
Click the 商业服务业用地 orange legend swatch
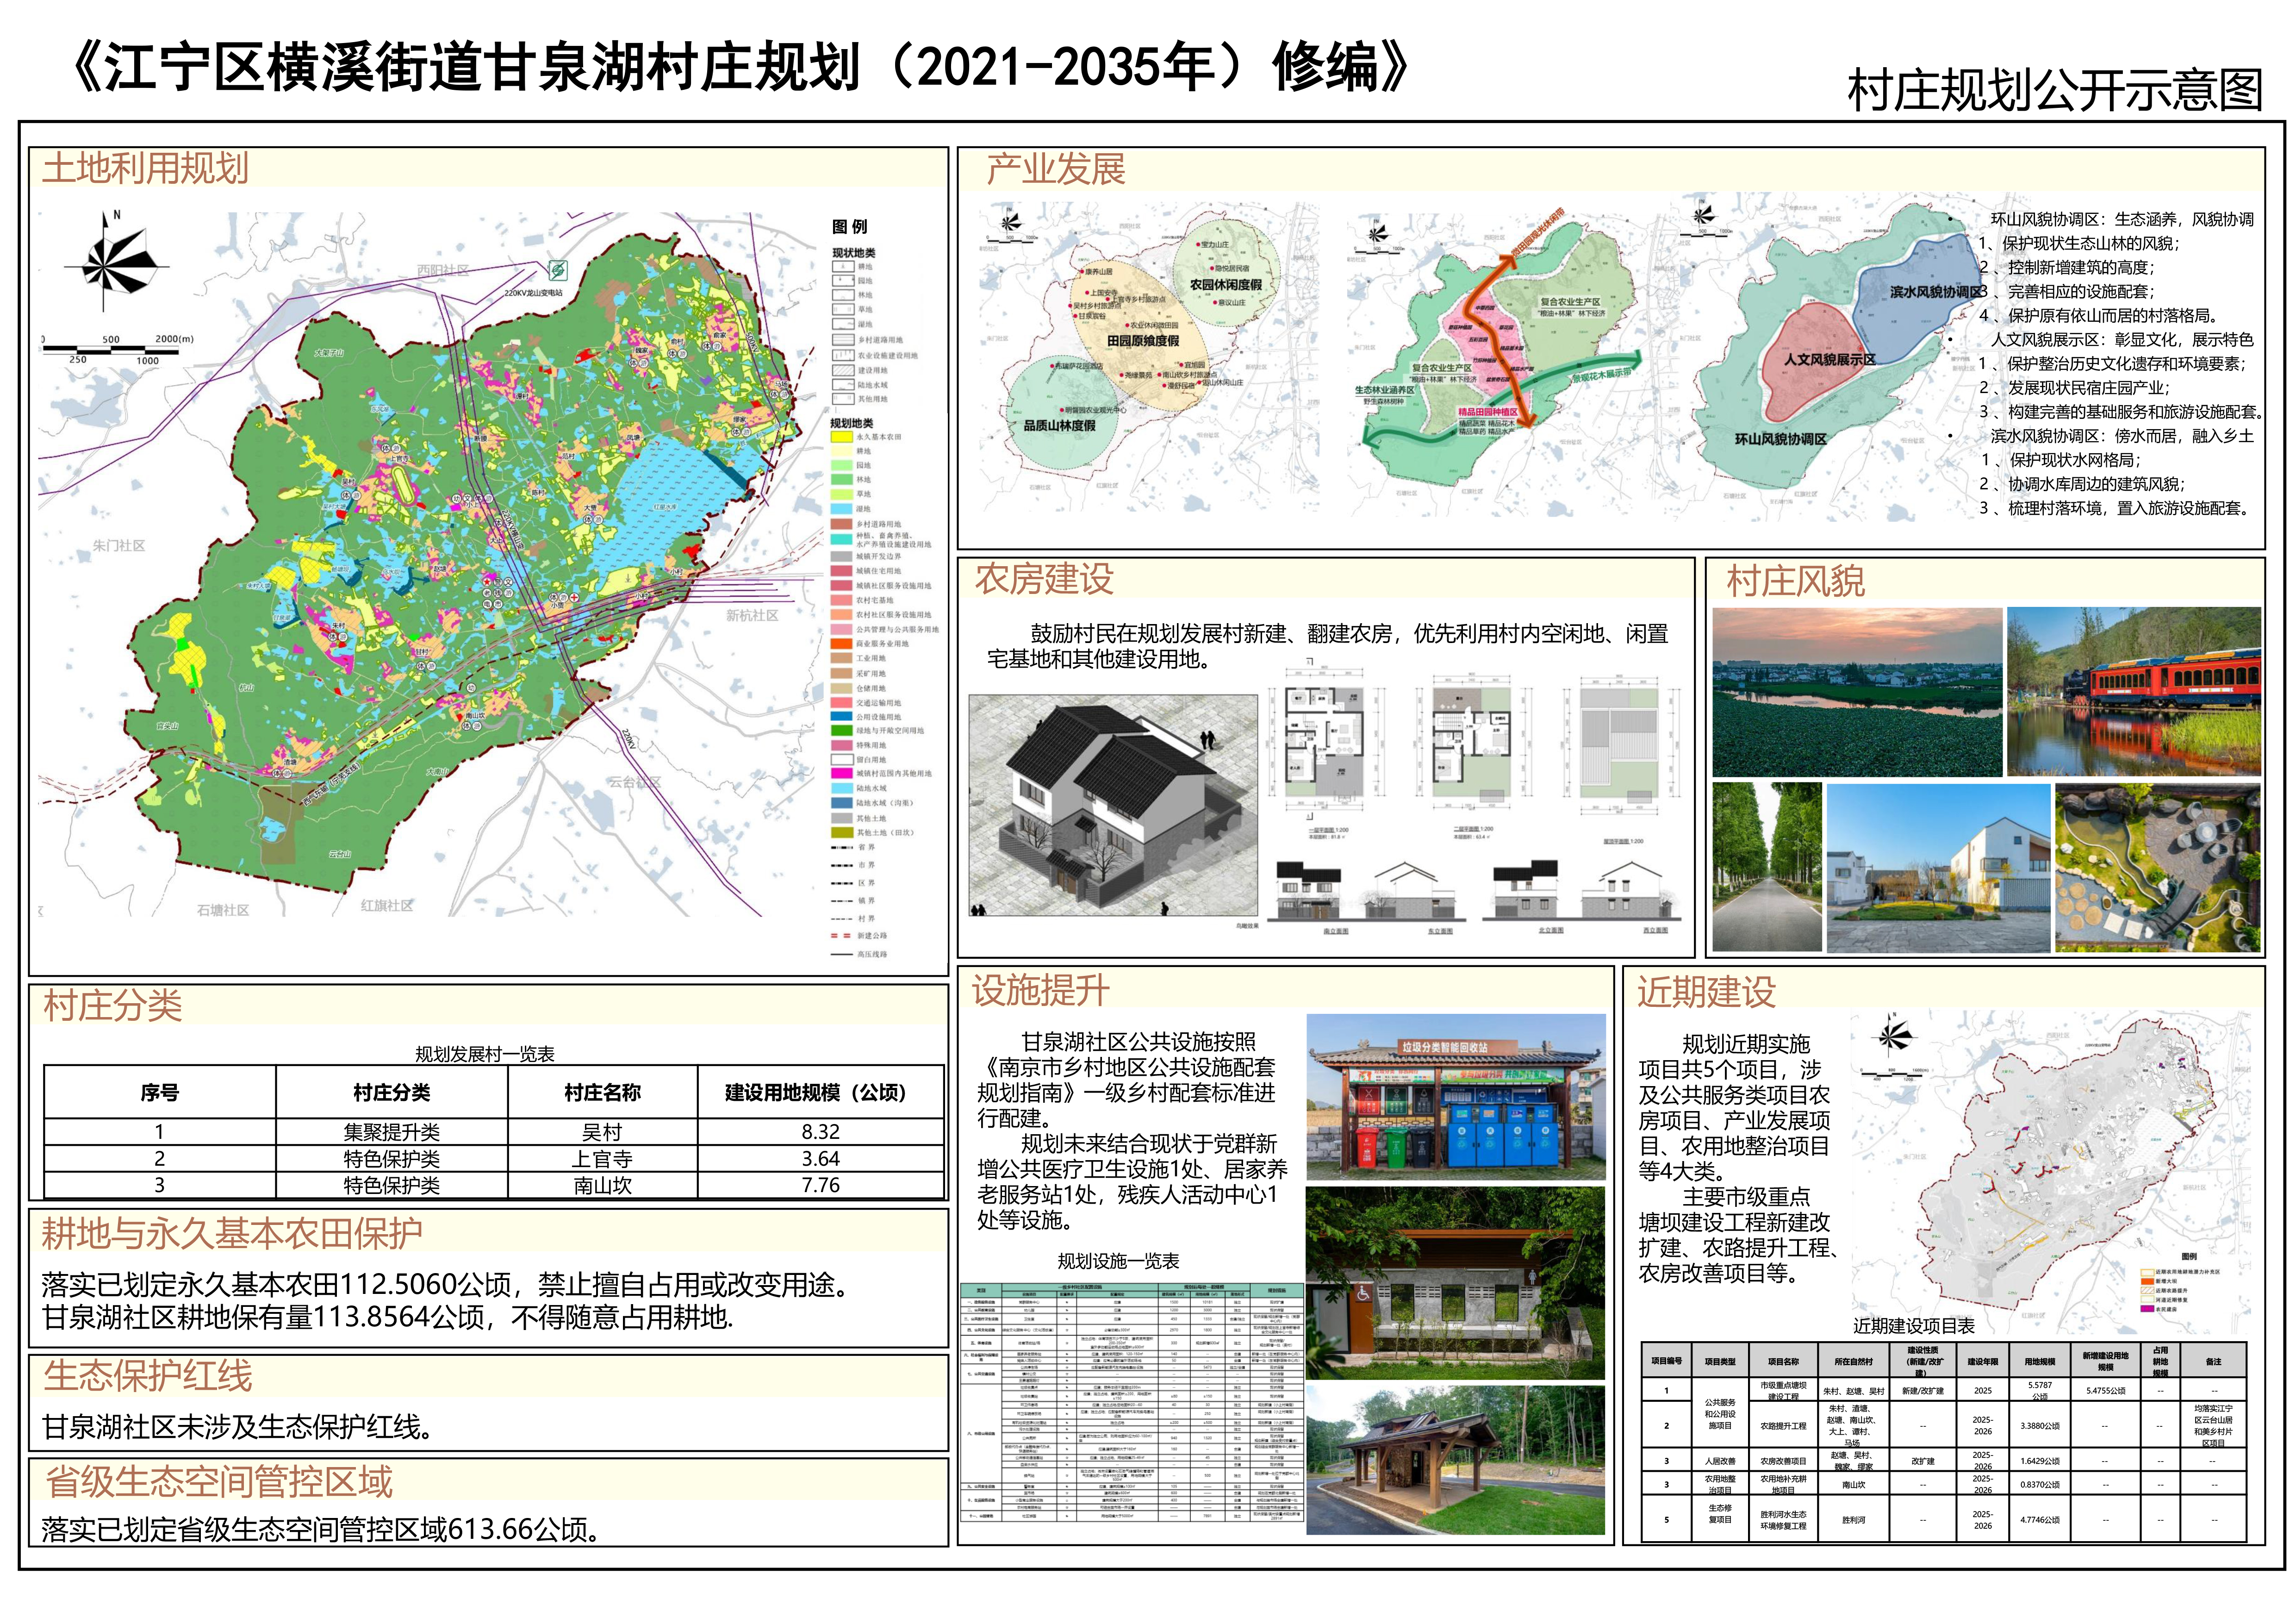841,644
